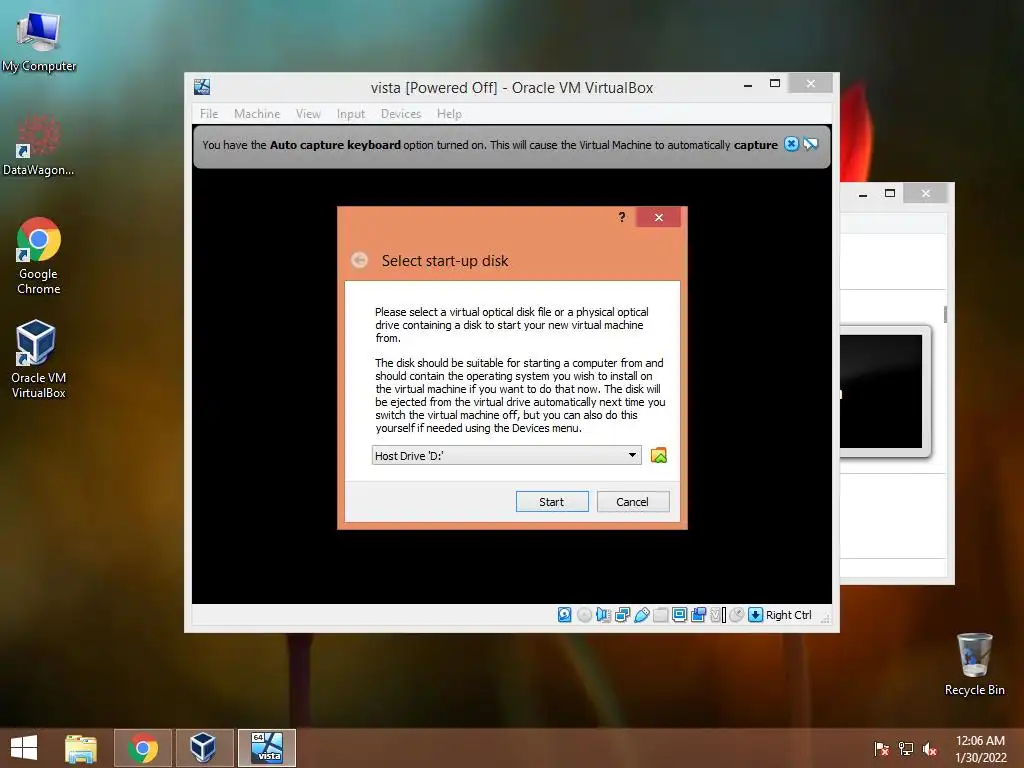Click Start to boot the VM

pos(552,502)
